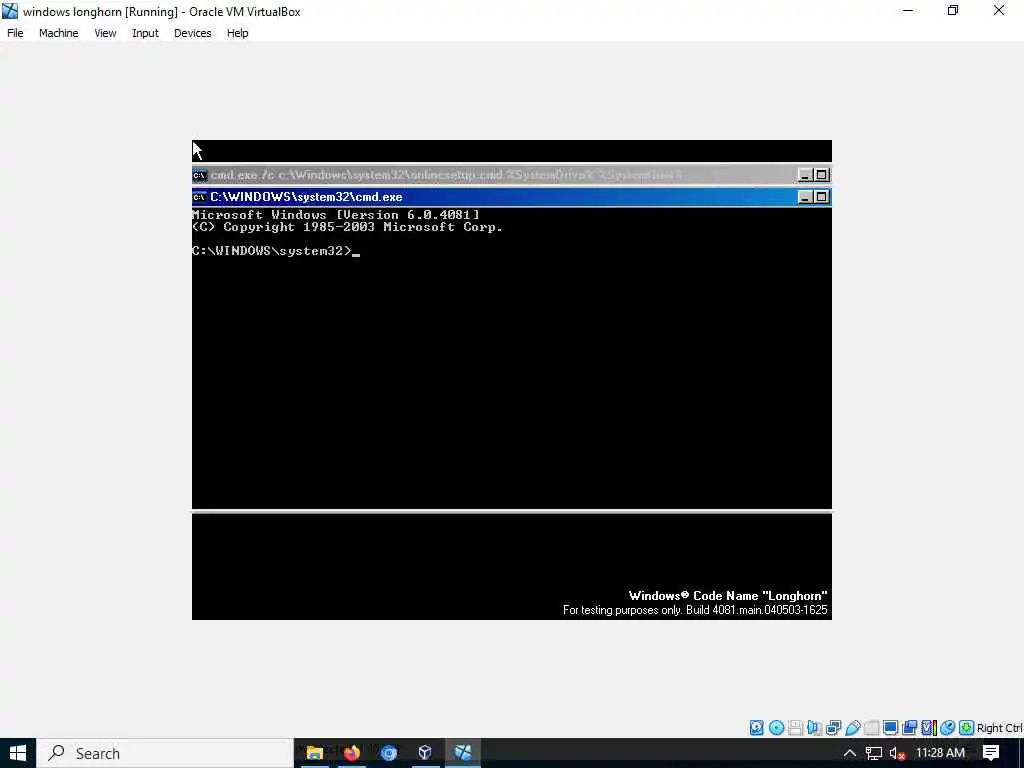Screen dimensions: 1024x768
Task: Click the active cmd.exe title bar system icon
Action: click(x=200, y=197)
